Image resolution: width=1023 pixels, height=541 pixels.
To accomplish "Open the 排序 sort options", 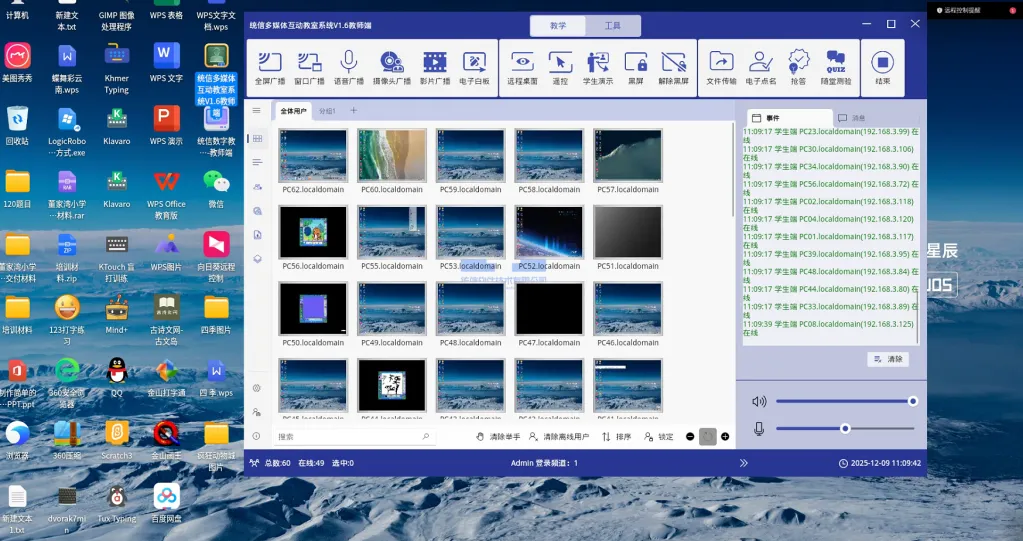I will click(x=617, y=437).
